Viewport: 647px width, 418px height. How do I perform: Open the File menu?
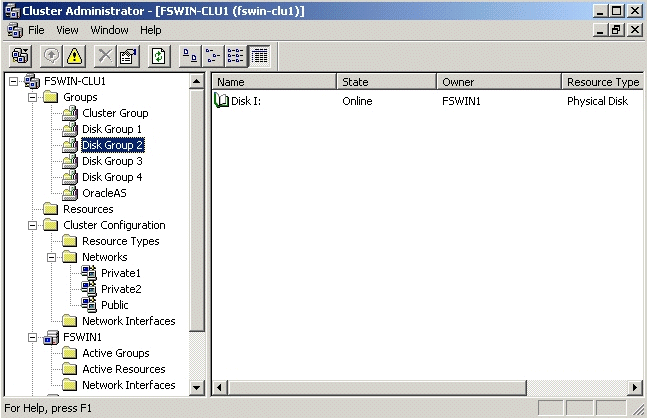(x=36, y=30)
